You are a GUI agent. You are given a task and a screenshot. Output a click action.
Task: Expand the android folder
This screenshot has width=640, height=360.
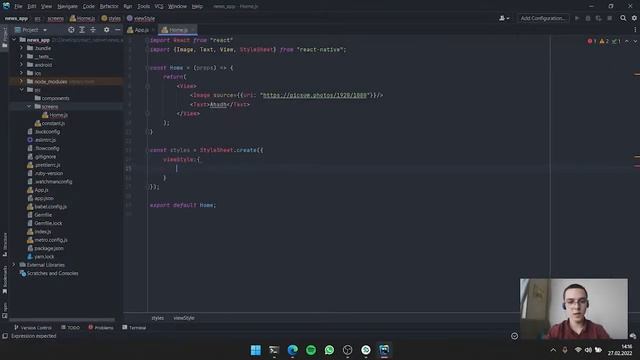22,64
